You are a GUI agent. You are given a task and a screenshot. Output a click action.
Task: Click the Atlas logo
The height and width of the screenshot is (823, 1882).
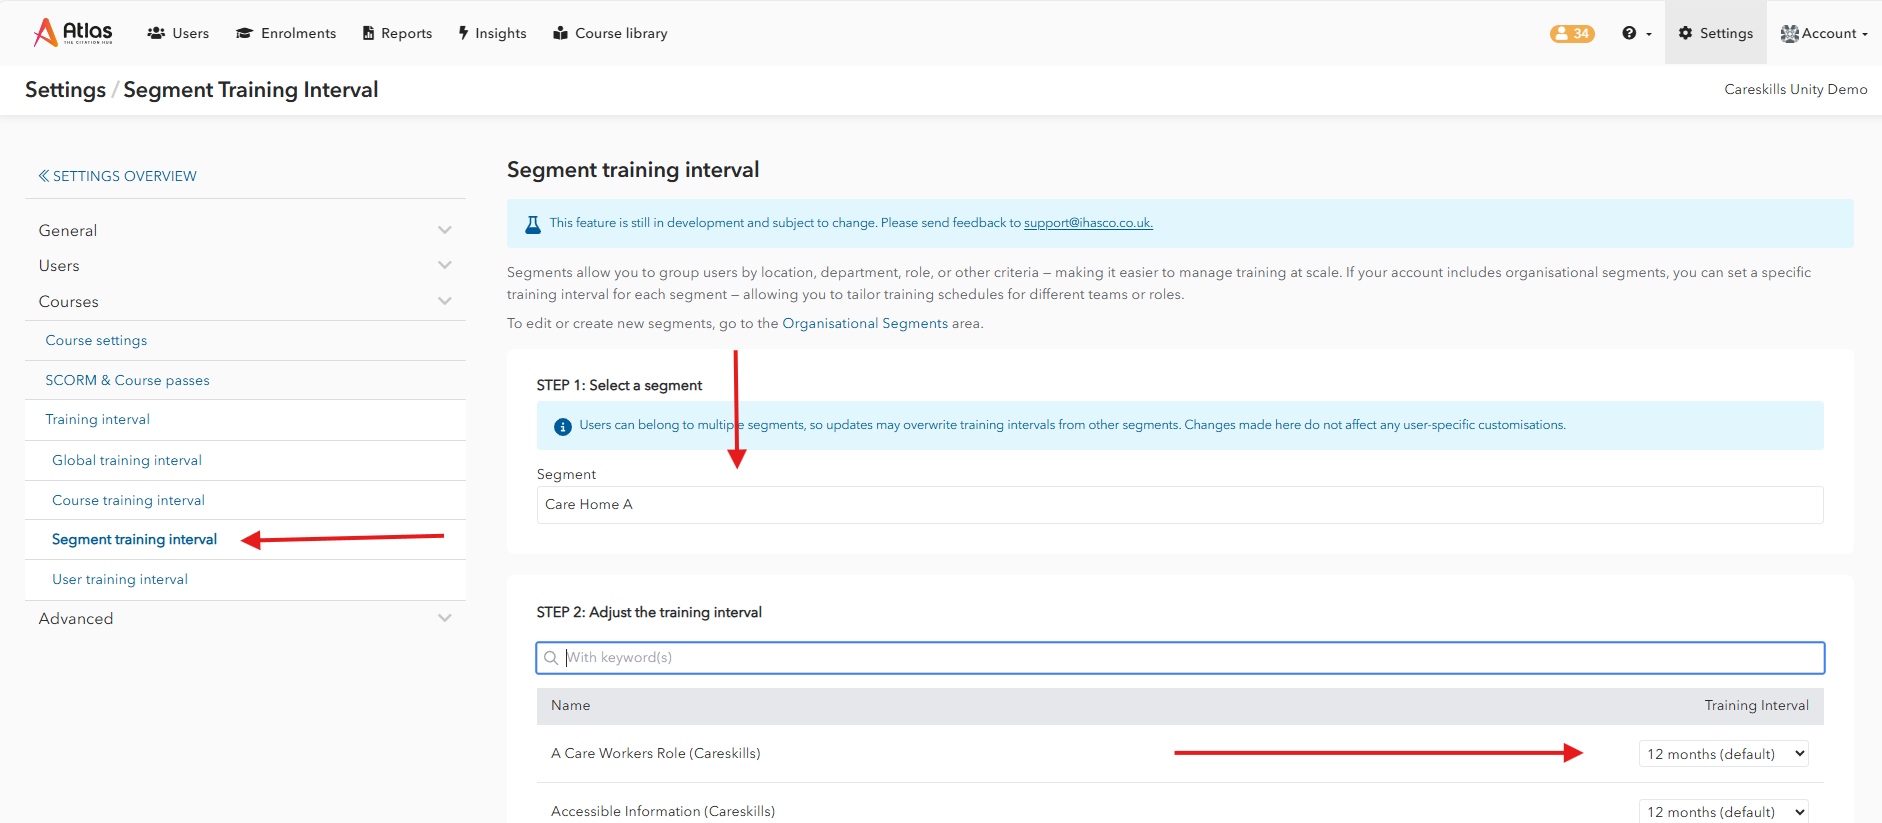coord(73,33)
